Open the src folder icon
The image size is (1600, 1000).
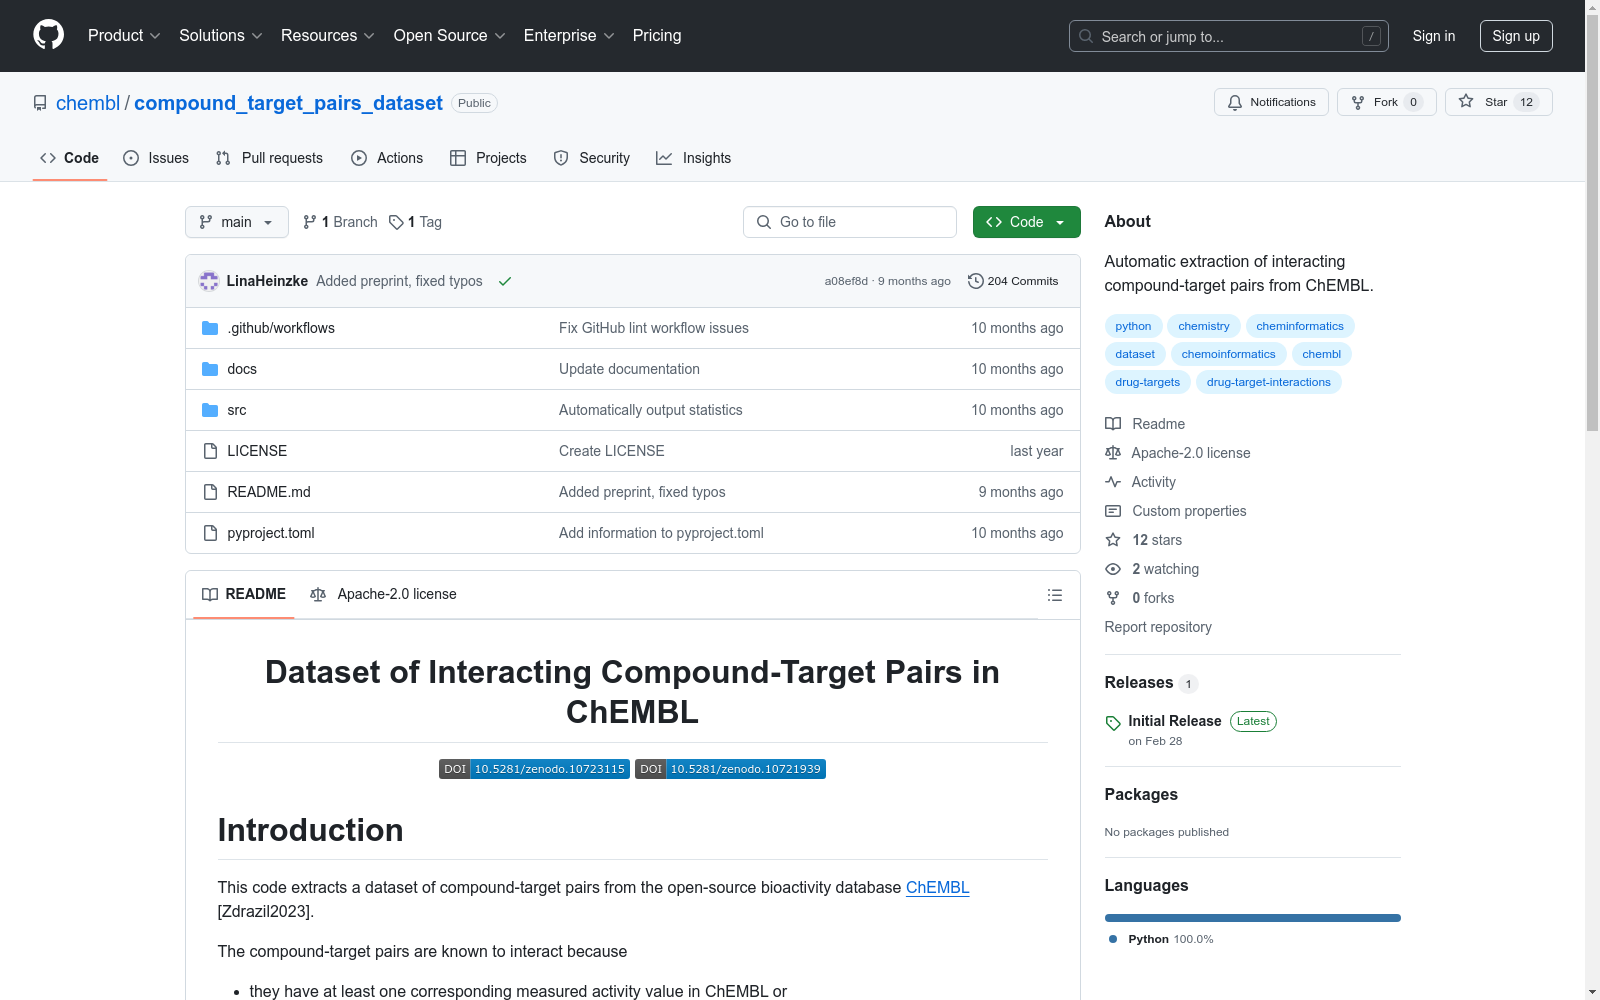click(x=210, y=410)
